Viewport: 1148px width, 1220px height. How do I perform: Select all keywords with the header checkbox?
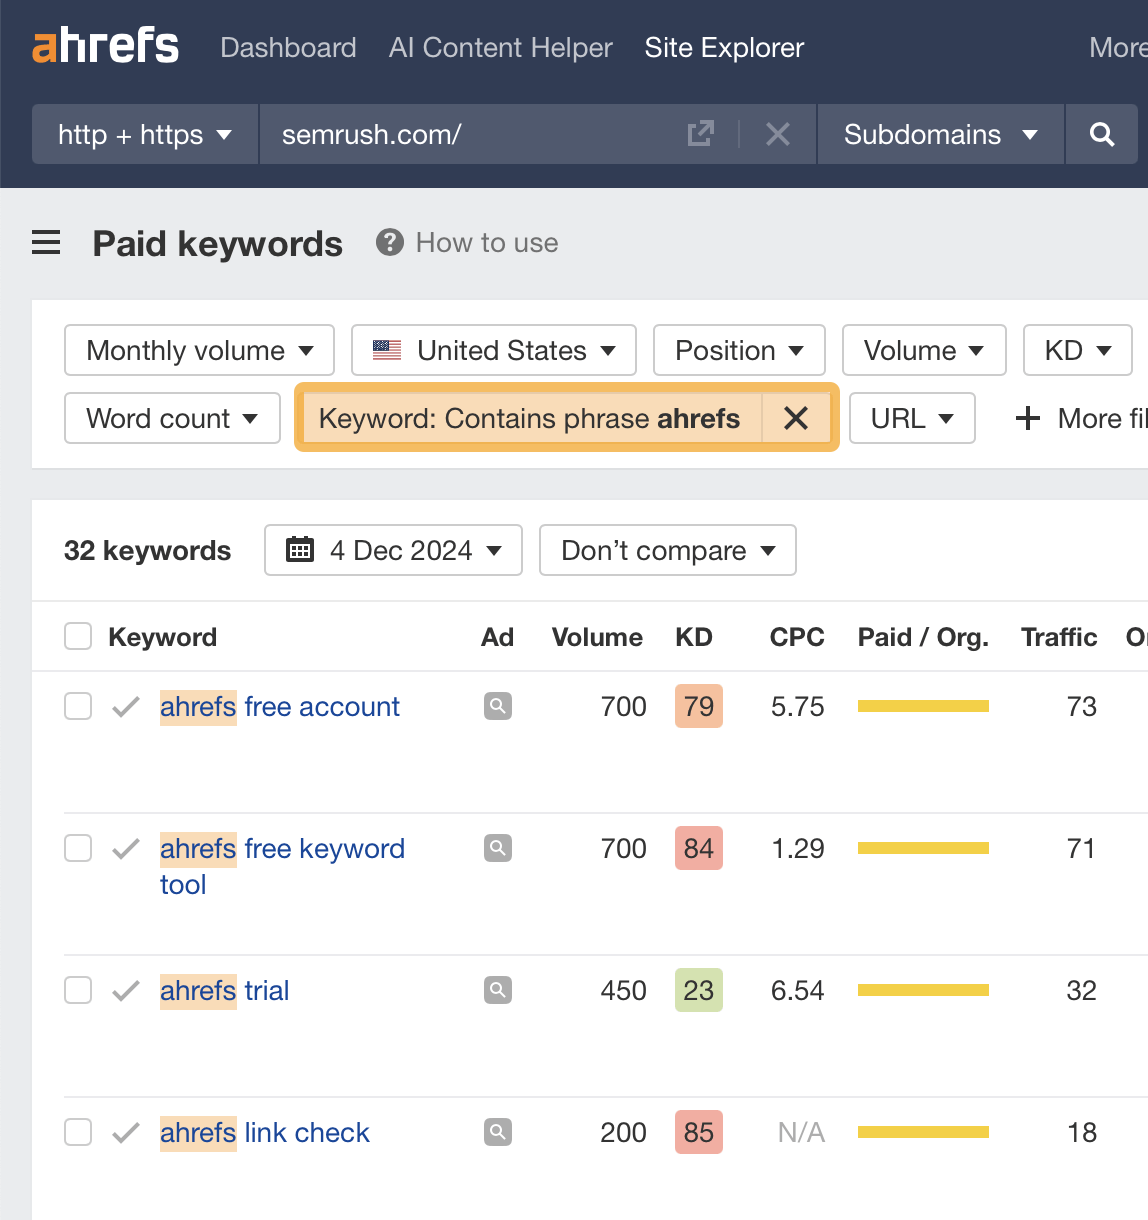[77, 636]
